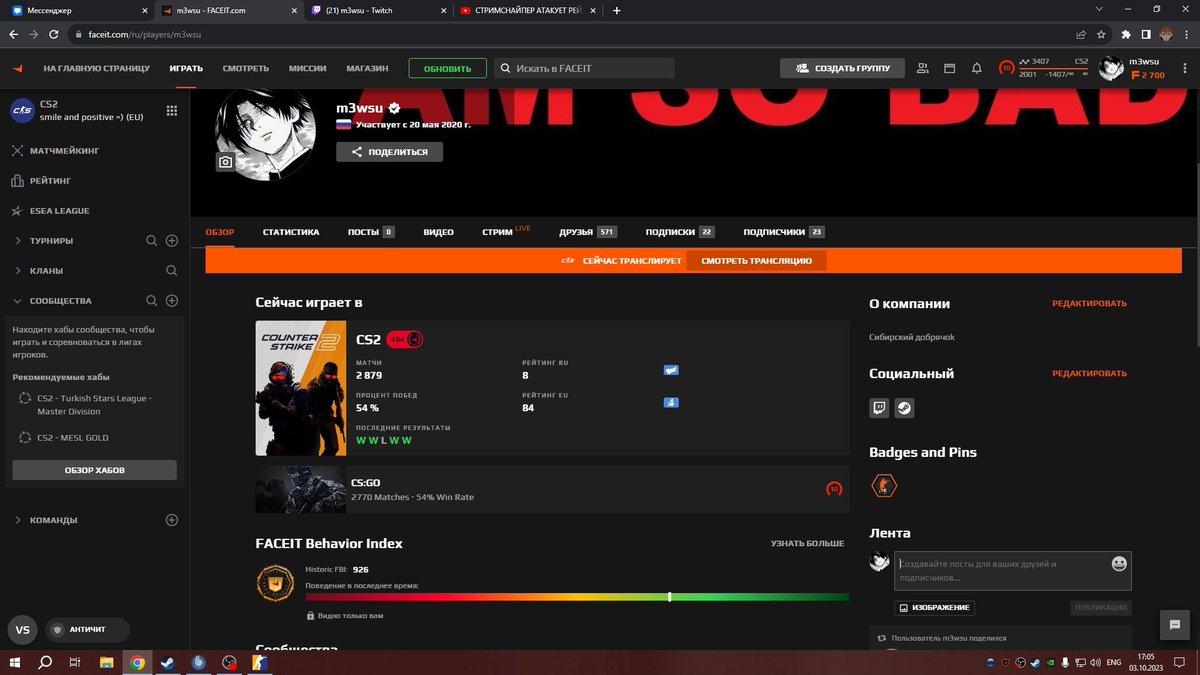Switch to Статистика tab
This screenshot has height=675, width=1200.
291,232
